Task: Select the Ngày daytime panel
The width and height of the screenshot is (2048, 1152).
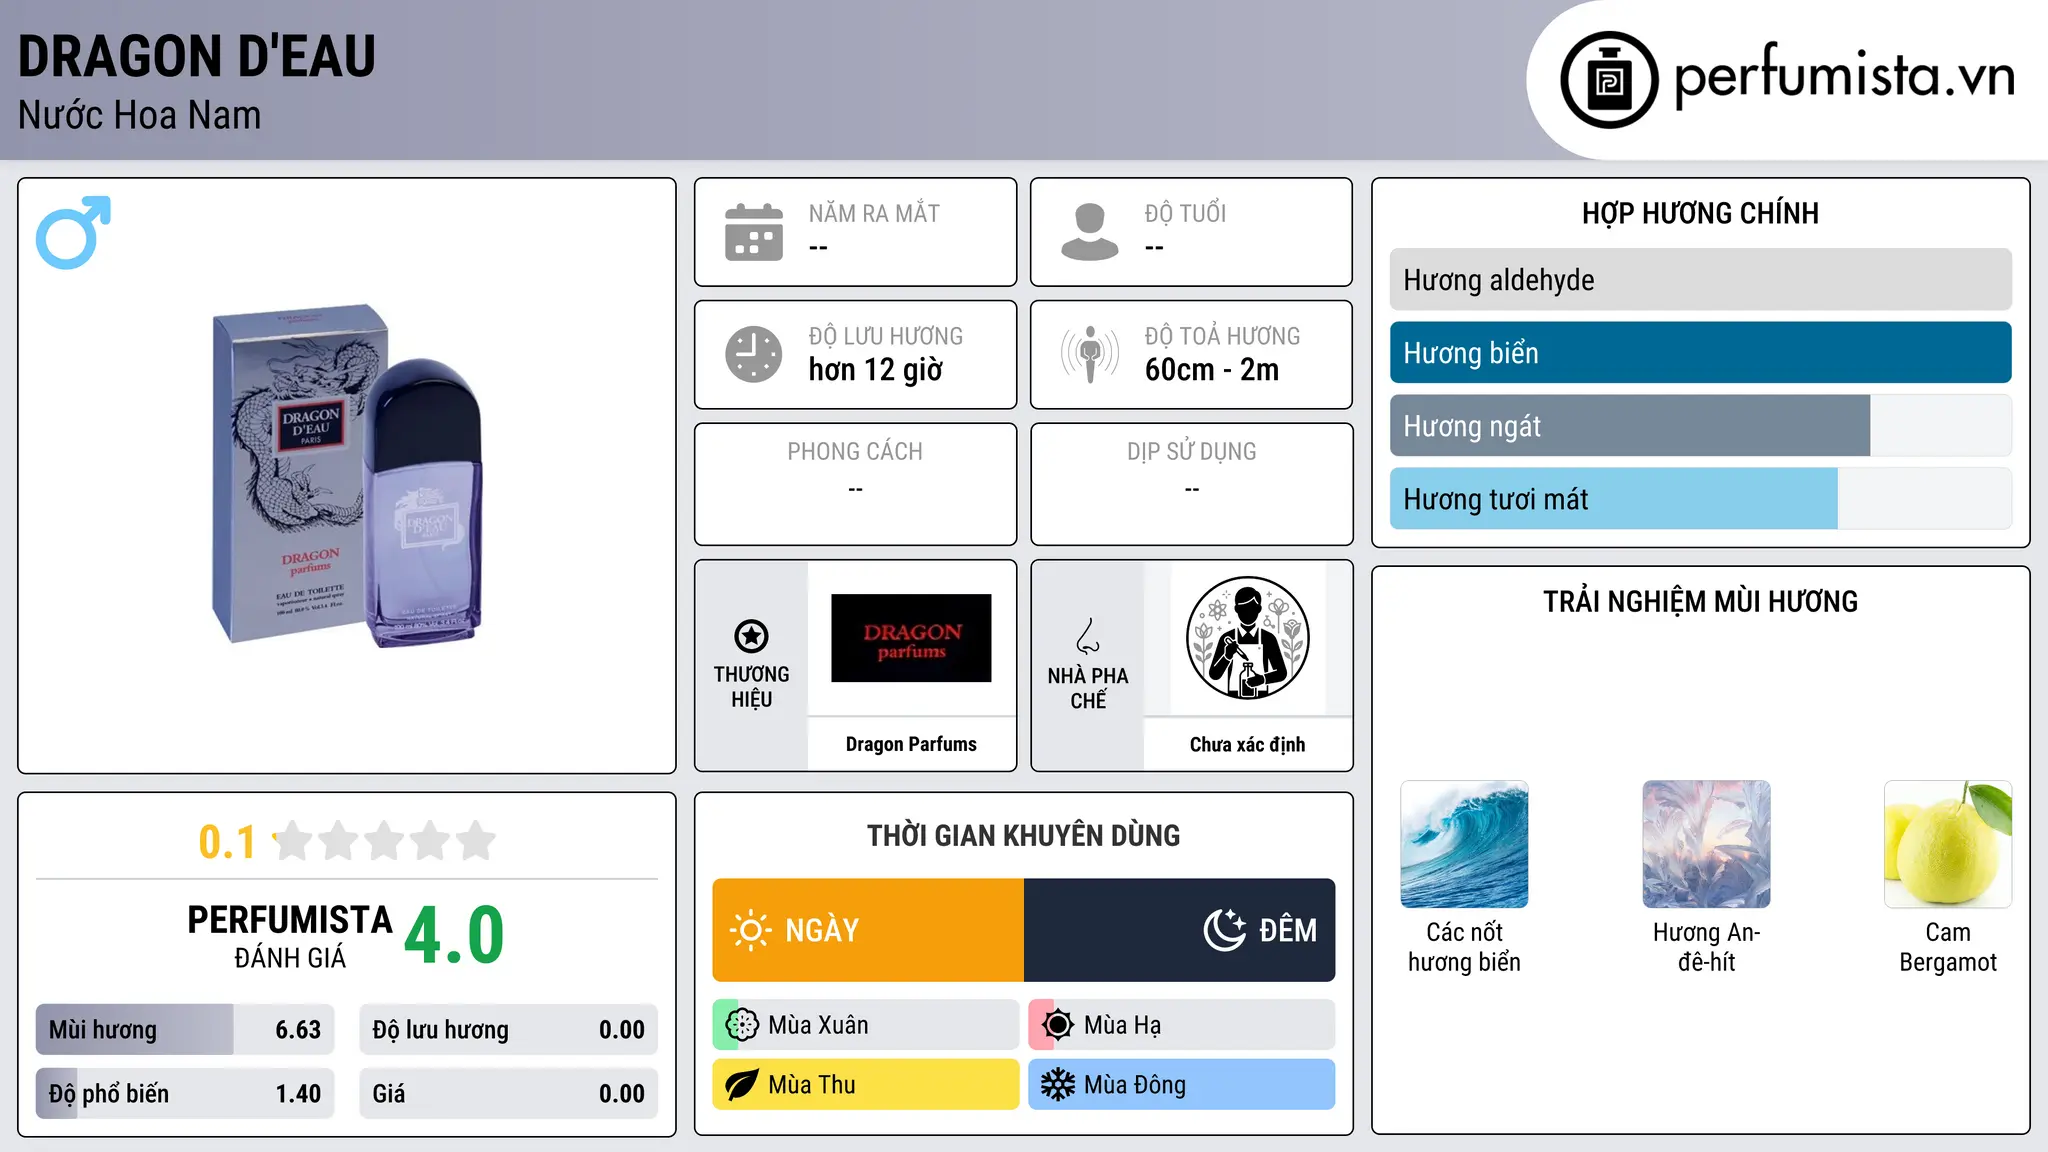Action: point(868,930)
